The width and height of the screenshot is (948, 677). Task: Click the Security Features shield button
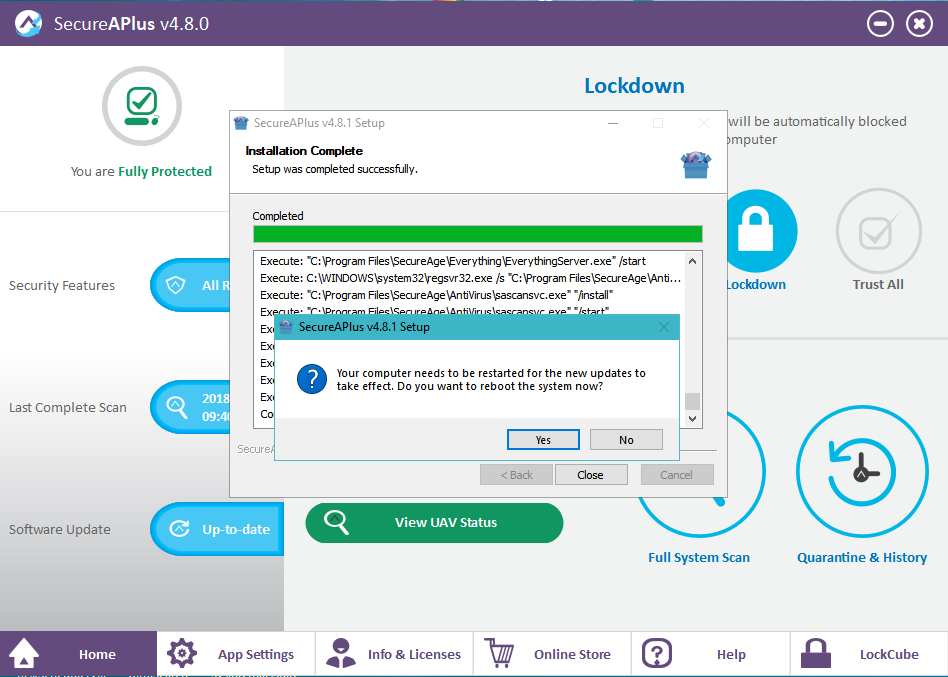(x=190, y=285)
